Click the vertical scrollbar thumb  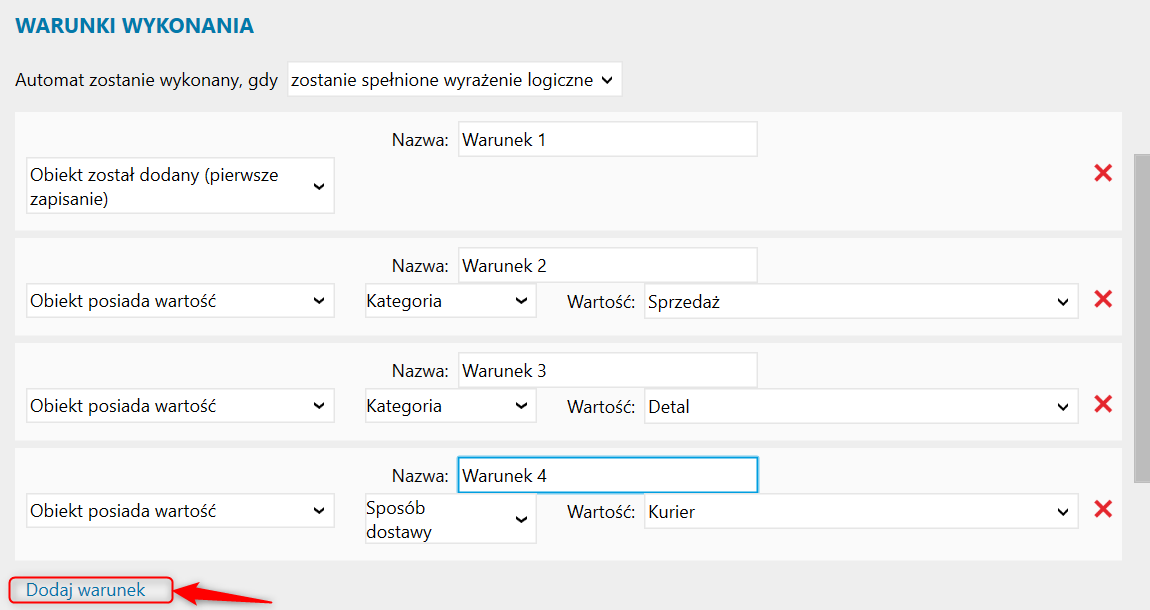pyautogui.click(x=1142, y=318)
